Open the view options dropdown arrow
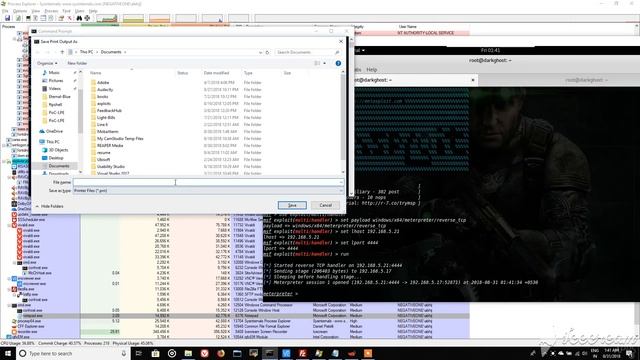640x360 pixels. 324,63
